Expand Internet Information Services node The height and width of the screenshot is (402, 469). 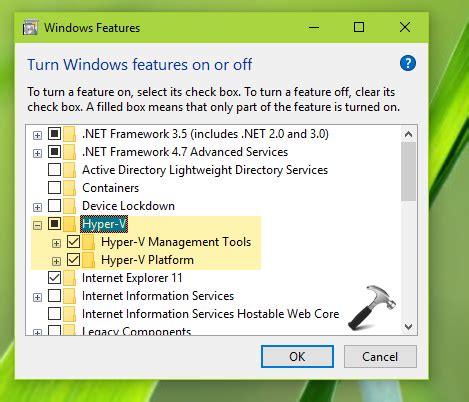pyautogui.click(x=37, y=297)
